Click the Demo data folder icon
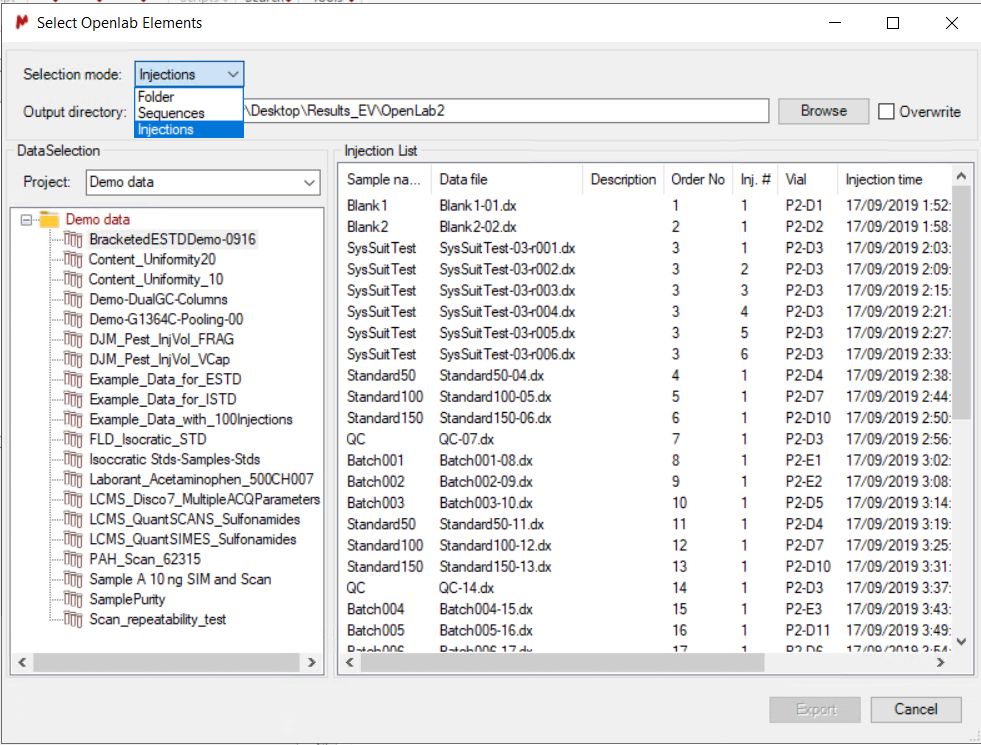This screenshot has width=981, height=745. point(49,220)
